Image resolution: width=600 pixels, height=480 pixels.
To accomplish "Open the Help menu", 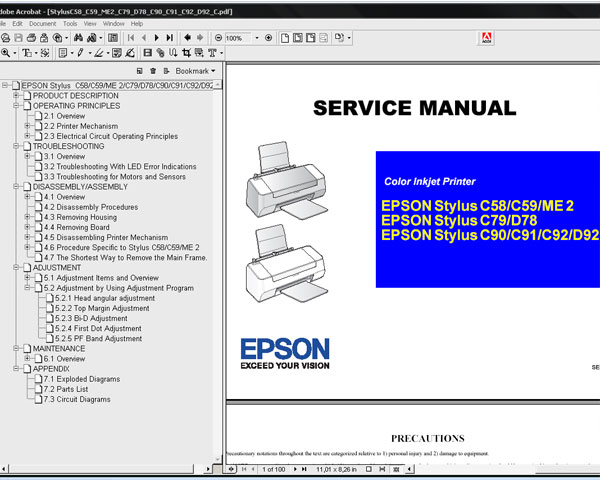I will (137, 23).
